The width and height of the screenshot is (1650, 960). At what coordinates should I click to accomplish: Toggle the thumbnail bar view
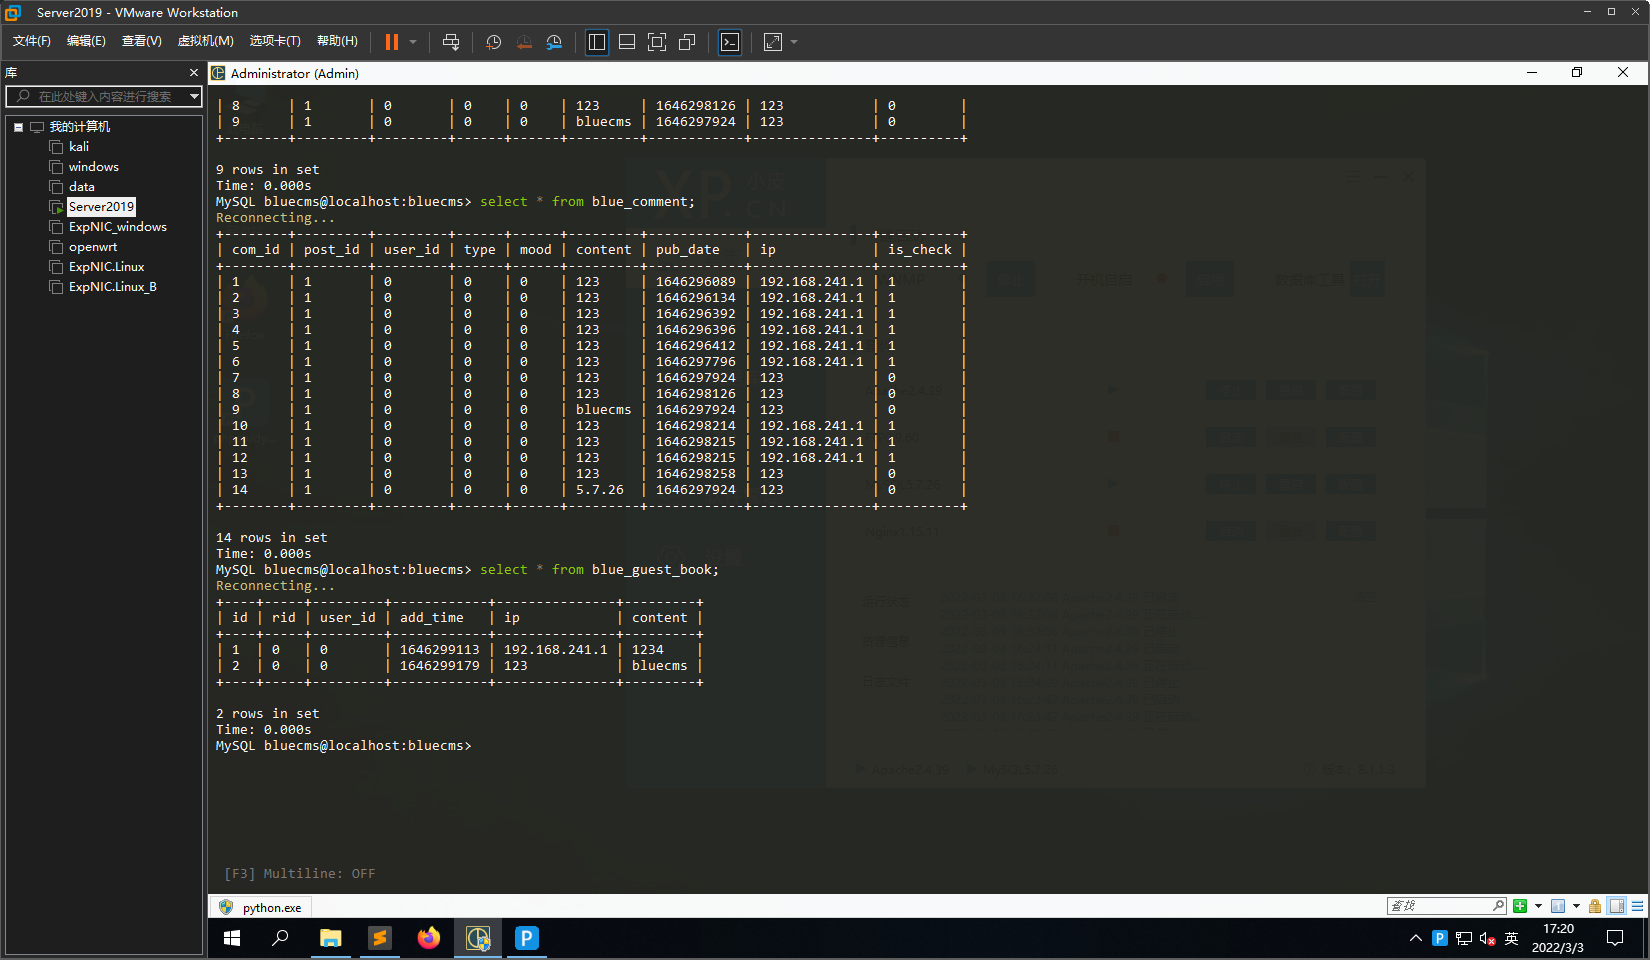click(x=627, y=42)
